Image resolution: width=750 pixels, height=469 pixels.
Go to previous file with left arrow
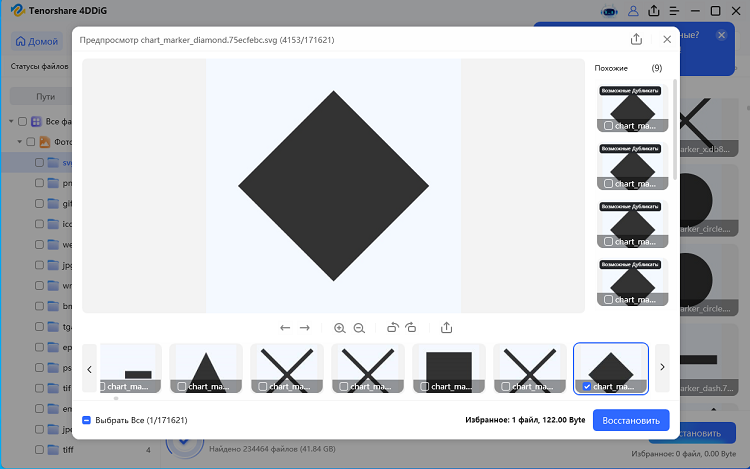(285, 328)
